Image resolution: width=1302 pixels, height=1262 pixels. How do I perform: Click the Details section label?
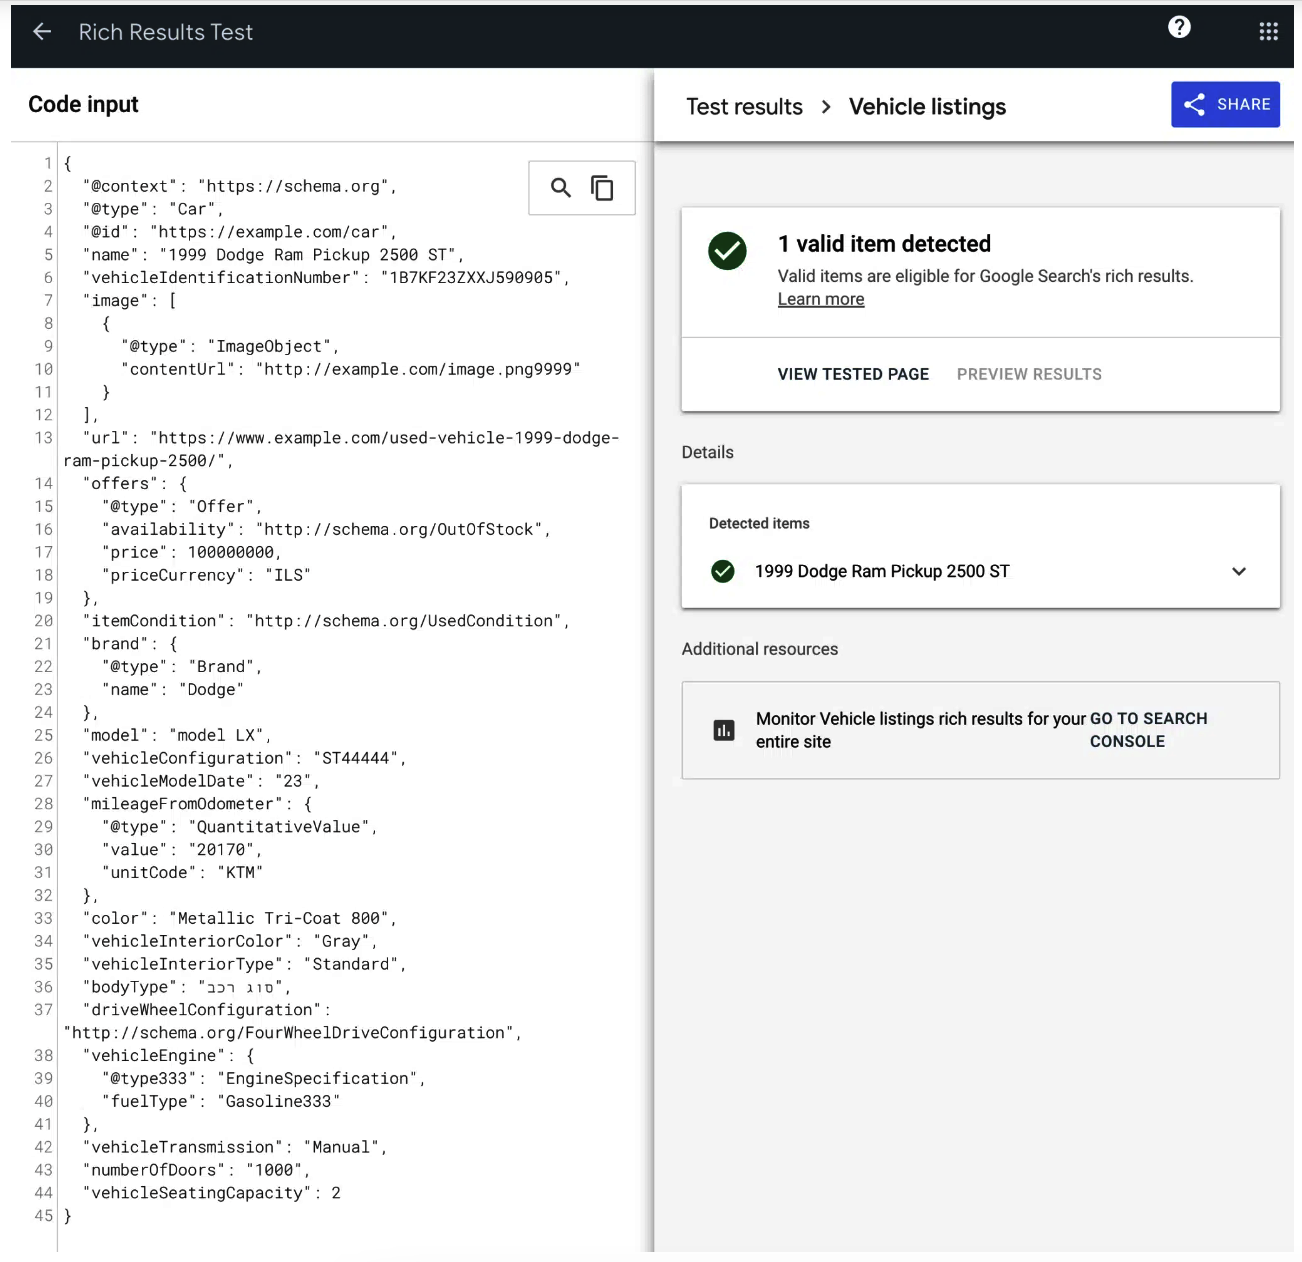[708, 452]
